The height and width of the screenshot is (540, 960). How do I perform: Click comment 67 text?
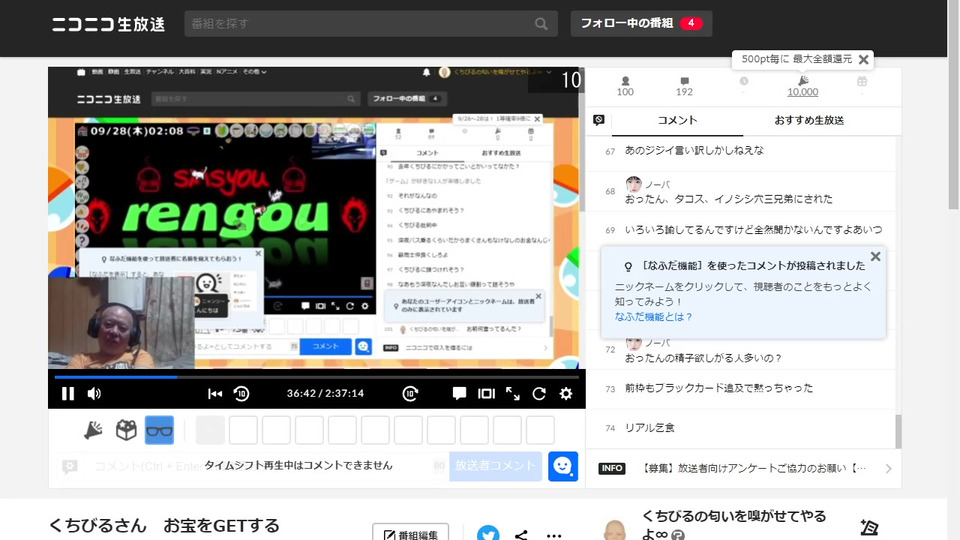(x=694, y=151)
